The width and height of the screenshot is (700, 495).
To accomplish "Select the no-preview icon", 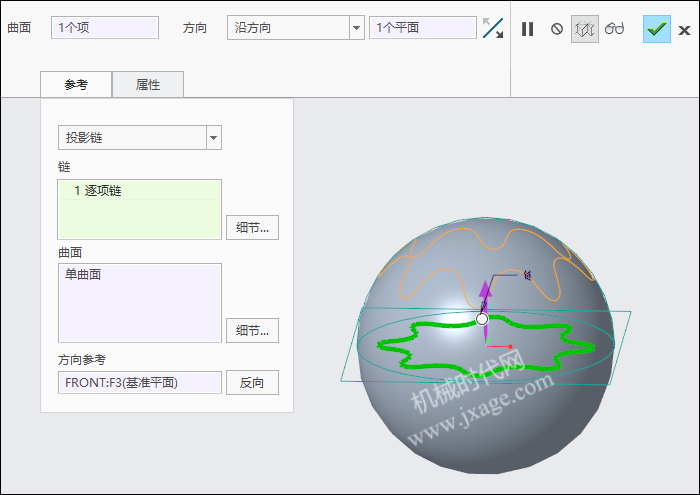I will [557, 29].
